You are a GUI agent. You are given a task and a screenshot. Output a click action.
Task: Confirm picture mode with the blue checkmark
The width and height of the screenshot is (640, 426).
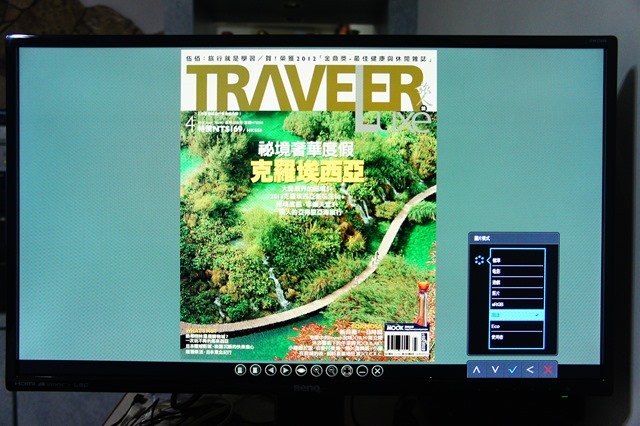513,370
